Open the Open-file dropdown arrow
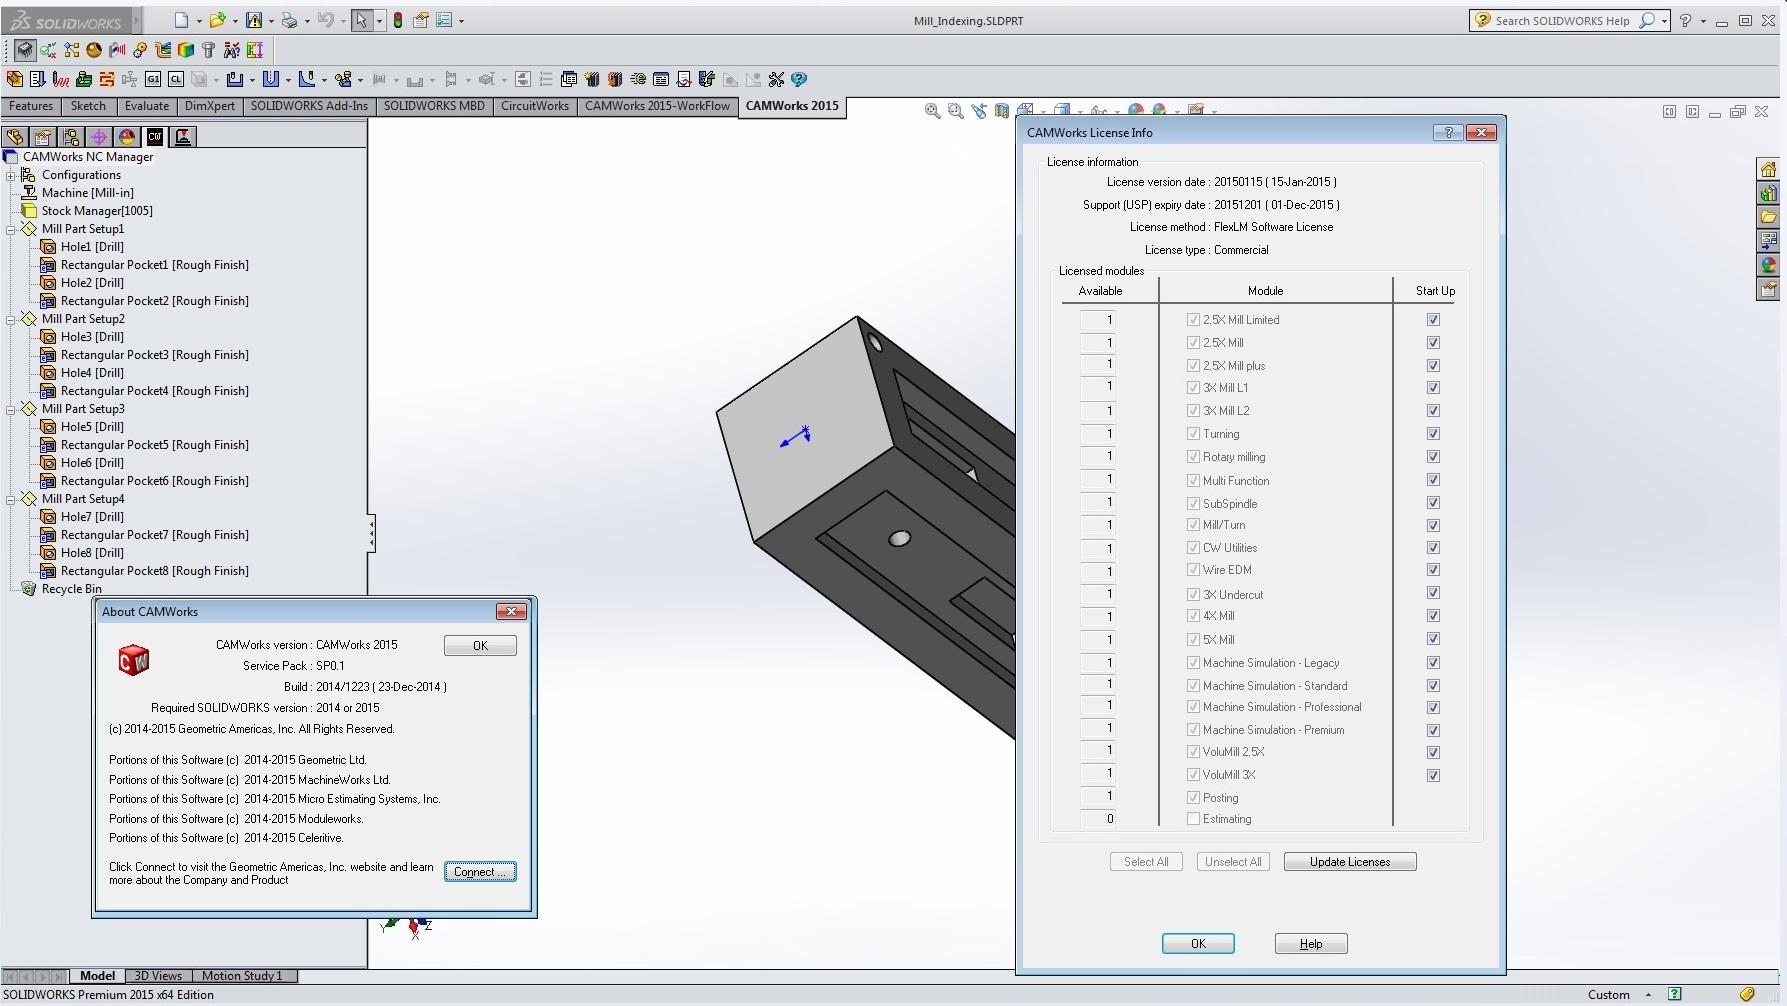 235,21
